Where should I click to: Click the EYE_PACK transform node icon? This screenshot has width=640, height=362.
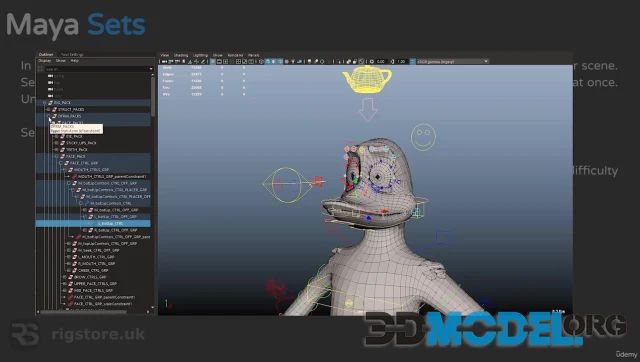pos(62,136)
